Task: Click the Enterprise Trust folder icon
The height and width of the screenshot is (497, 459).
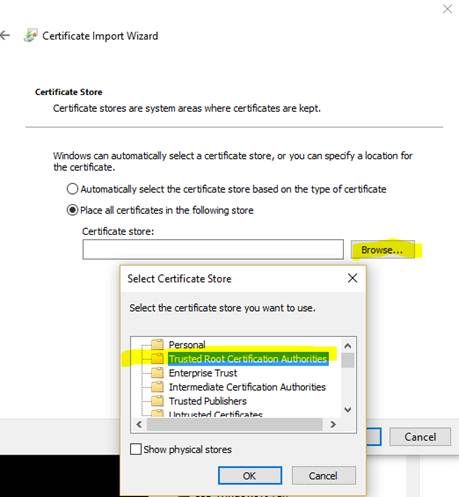Action: coord(157,372)
